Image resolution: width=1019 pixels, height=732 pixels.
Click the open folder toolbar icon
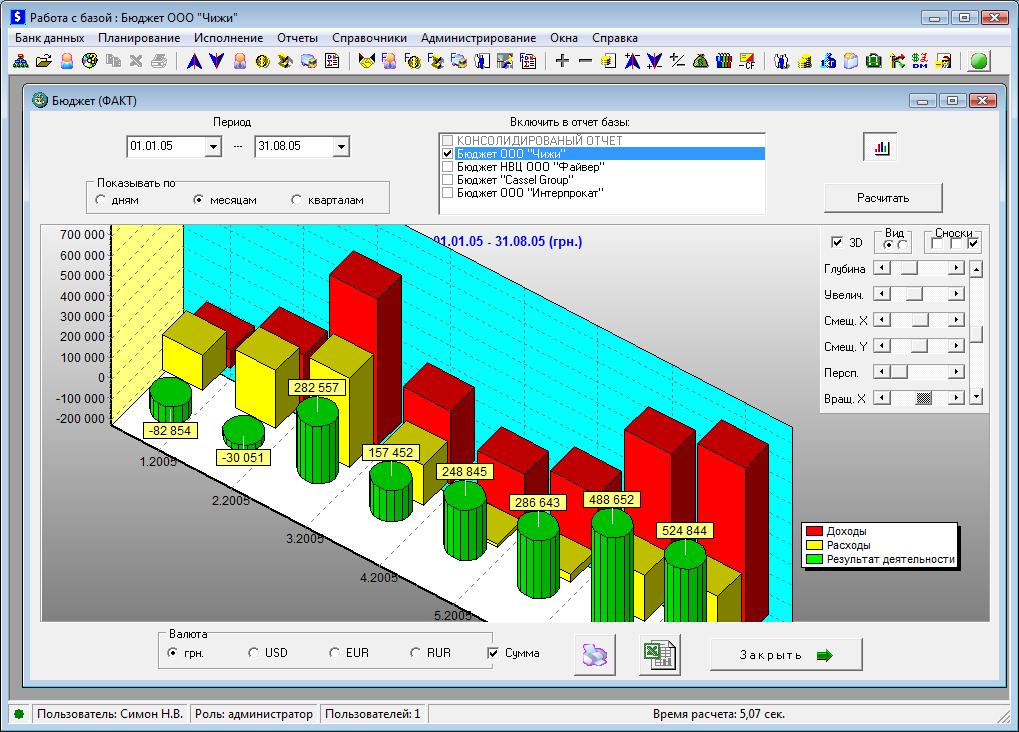coord(44,62)
